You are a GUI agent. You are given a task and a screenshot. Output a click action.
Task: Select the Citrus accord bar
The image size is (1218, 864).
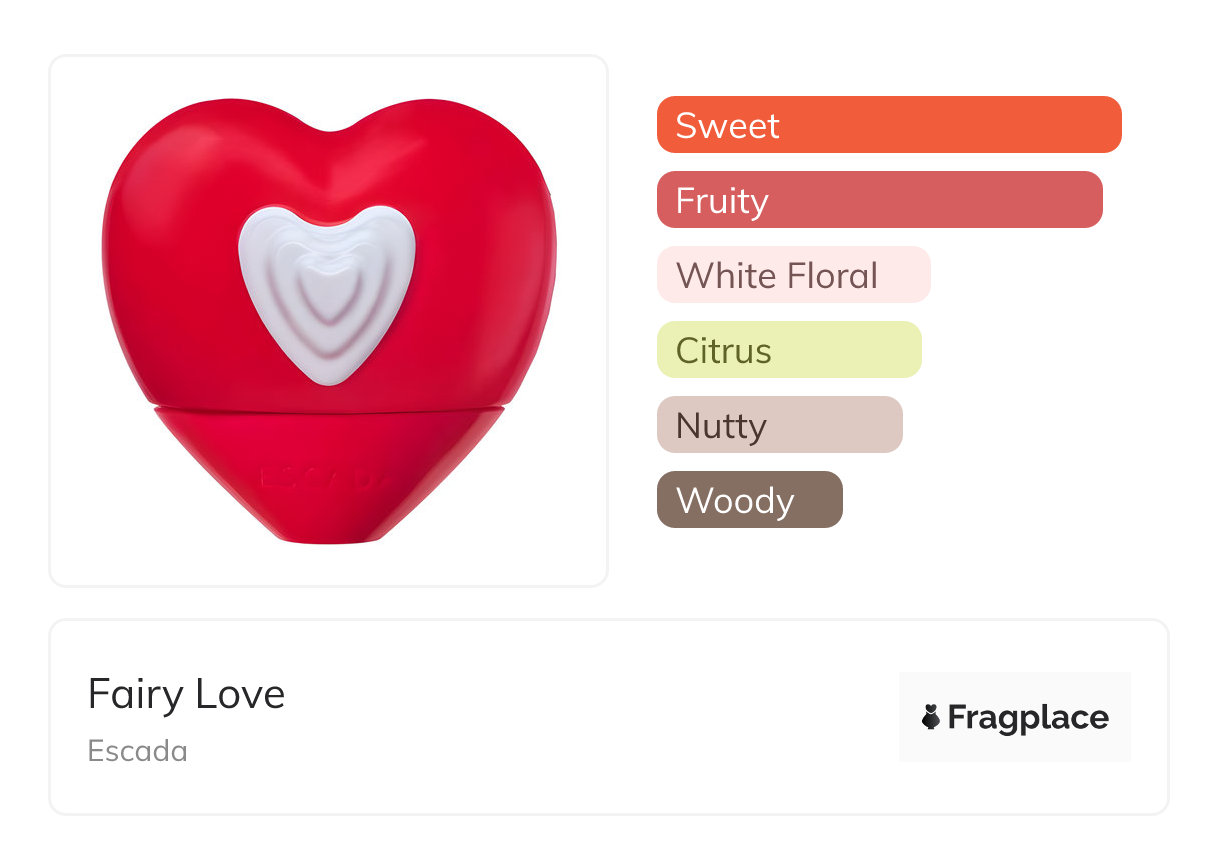point(789,350)
